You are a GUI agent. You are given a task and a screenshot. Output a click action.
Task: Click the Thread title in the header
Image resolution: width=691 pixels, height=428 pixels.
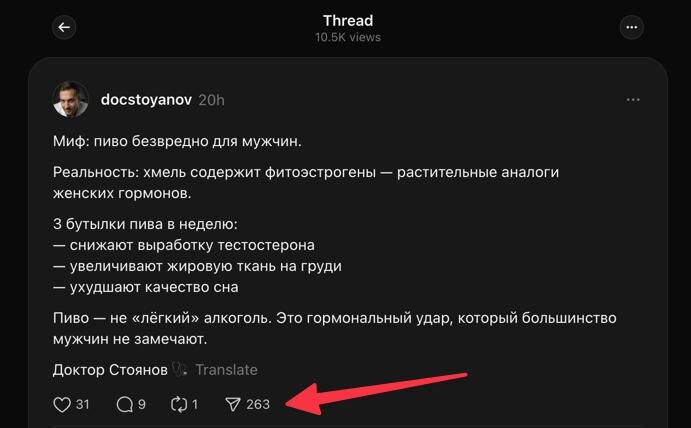point(348,20)
